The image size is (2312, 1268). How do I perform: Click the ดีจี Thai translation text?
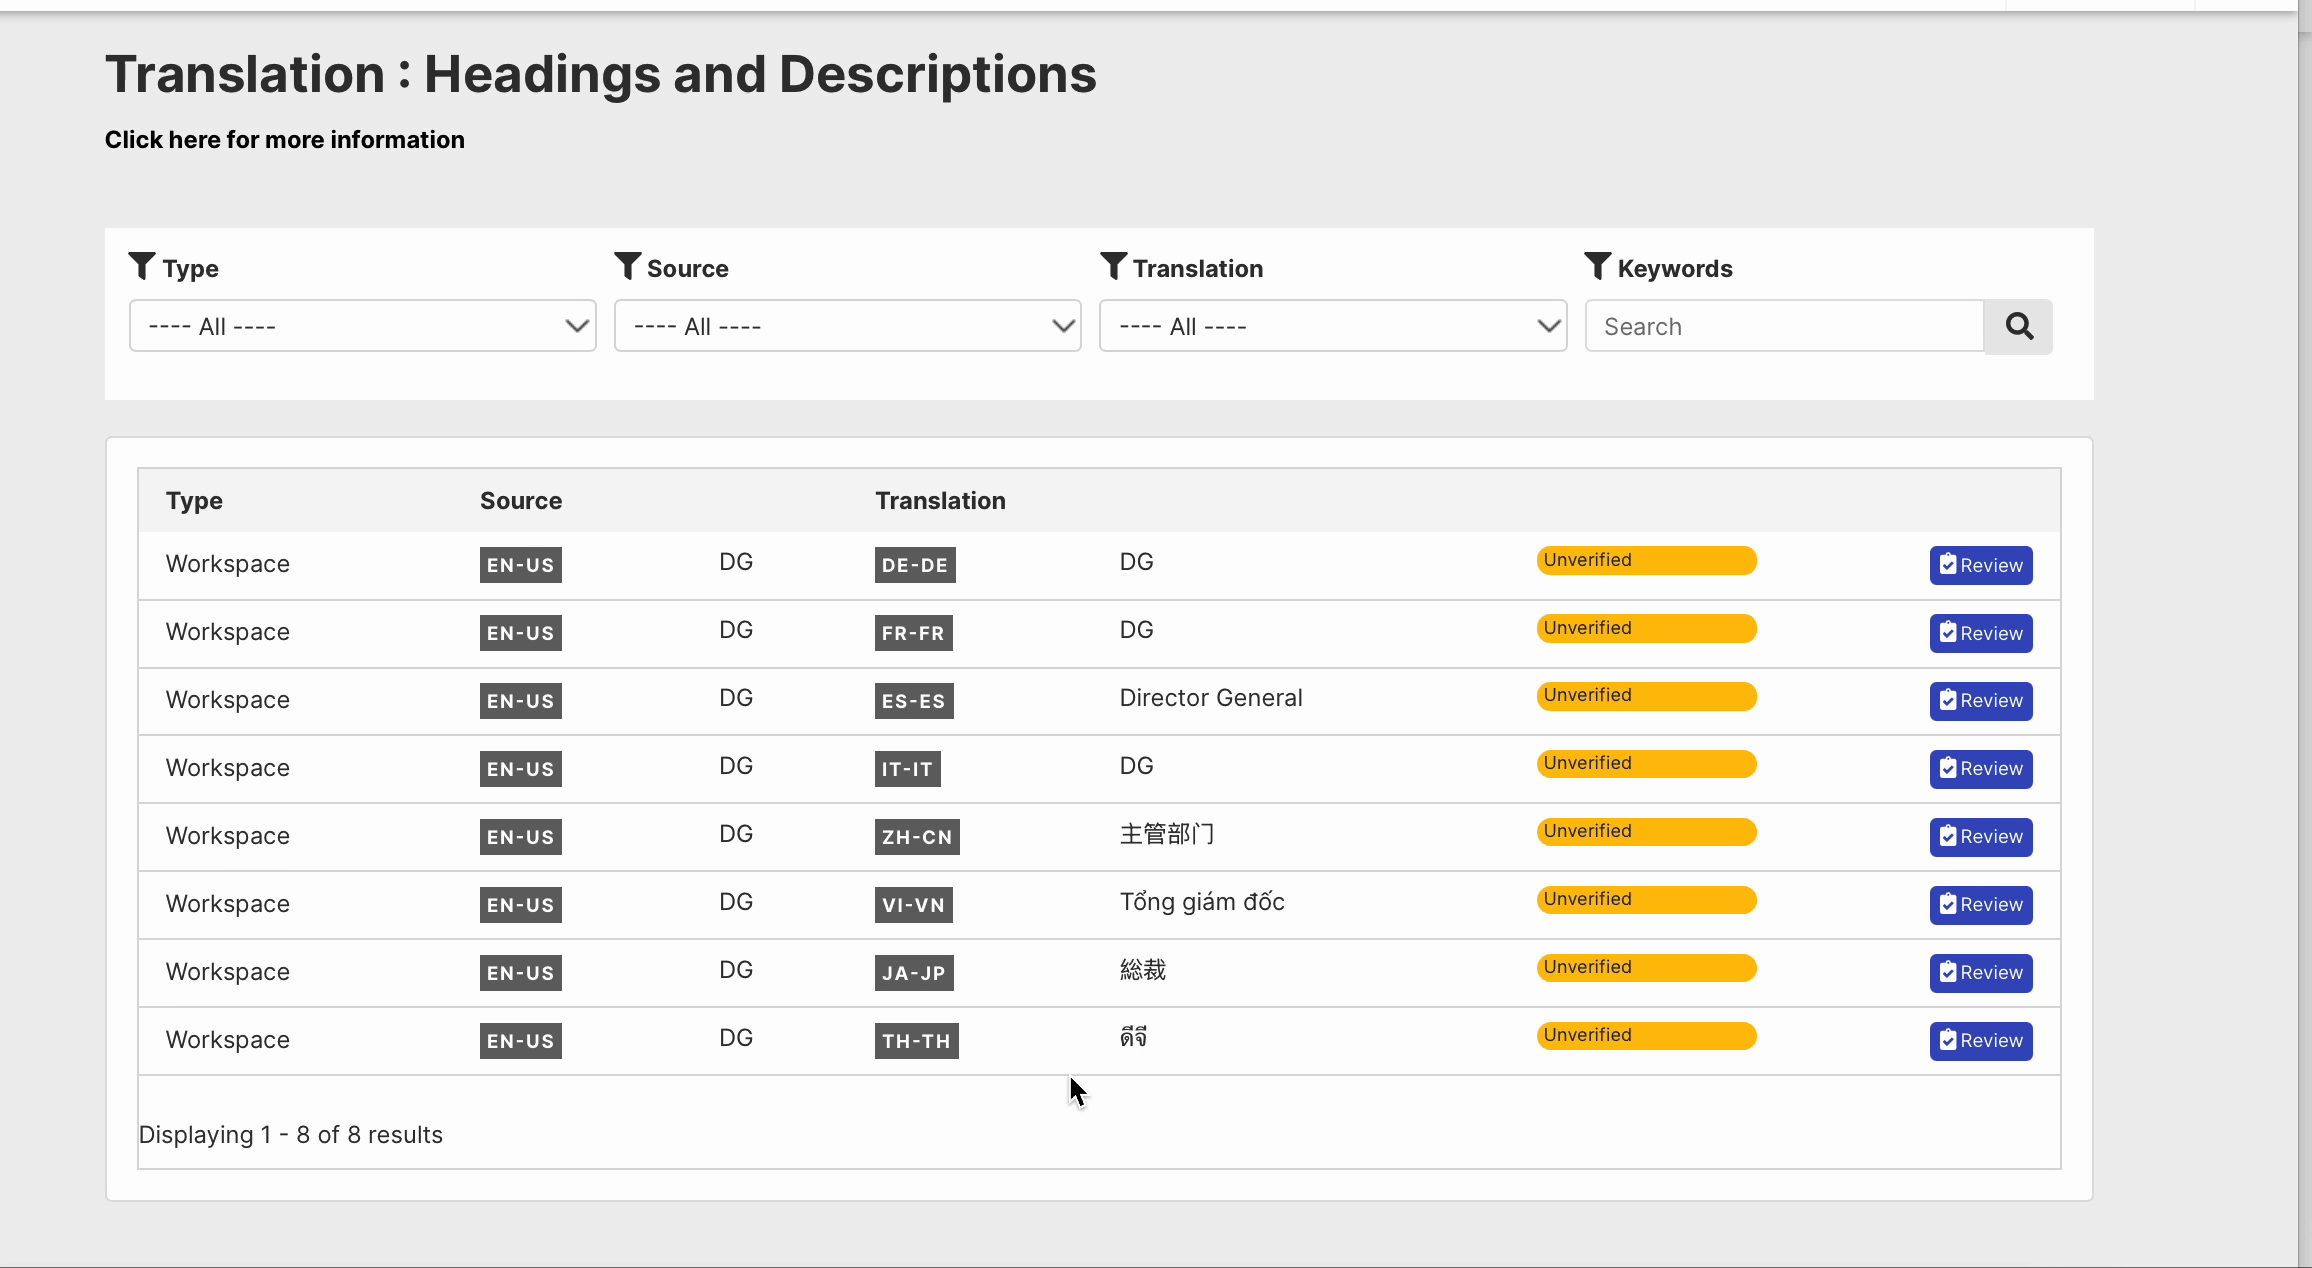(x=1133, y=1037)
